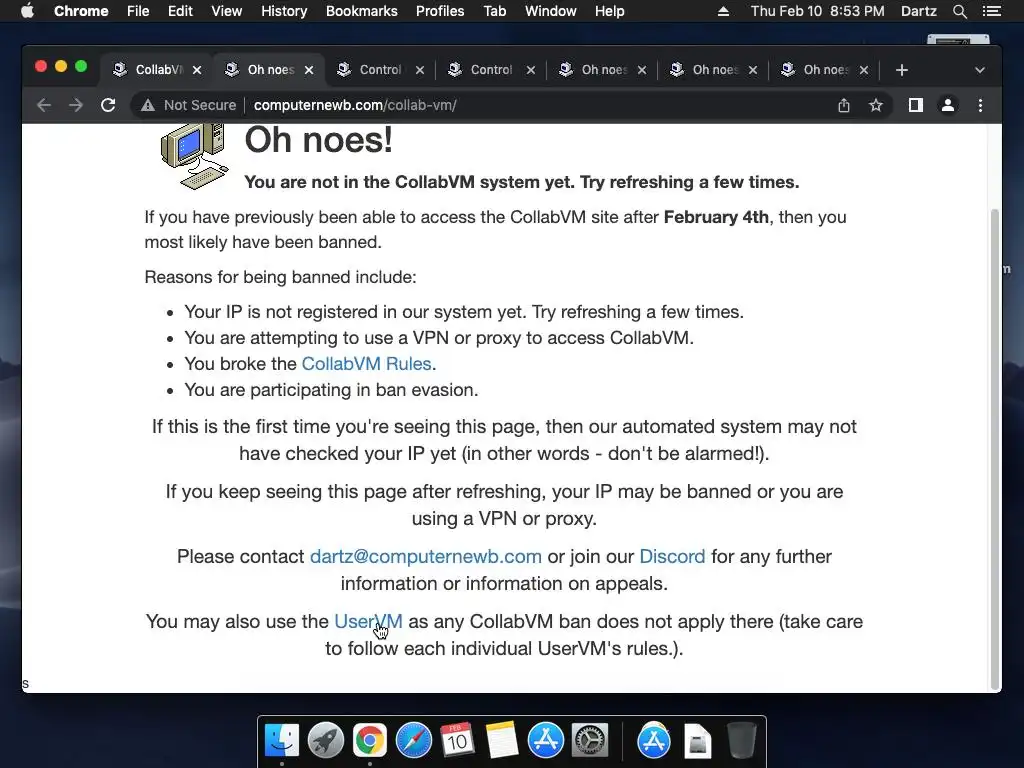Click the Share page icon in address bar
Image resolution: width=1024 pixels, height=768 pixels.
click(x=844, y=105)
